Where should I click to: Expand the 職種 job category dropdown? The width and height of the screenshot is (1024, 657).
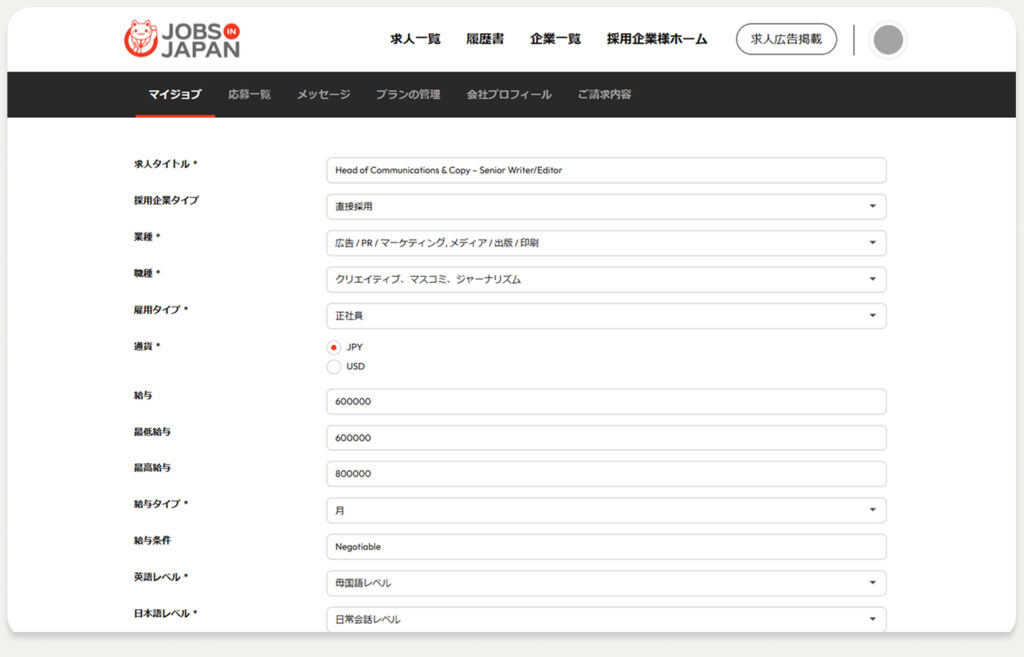(606, 280)
